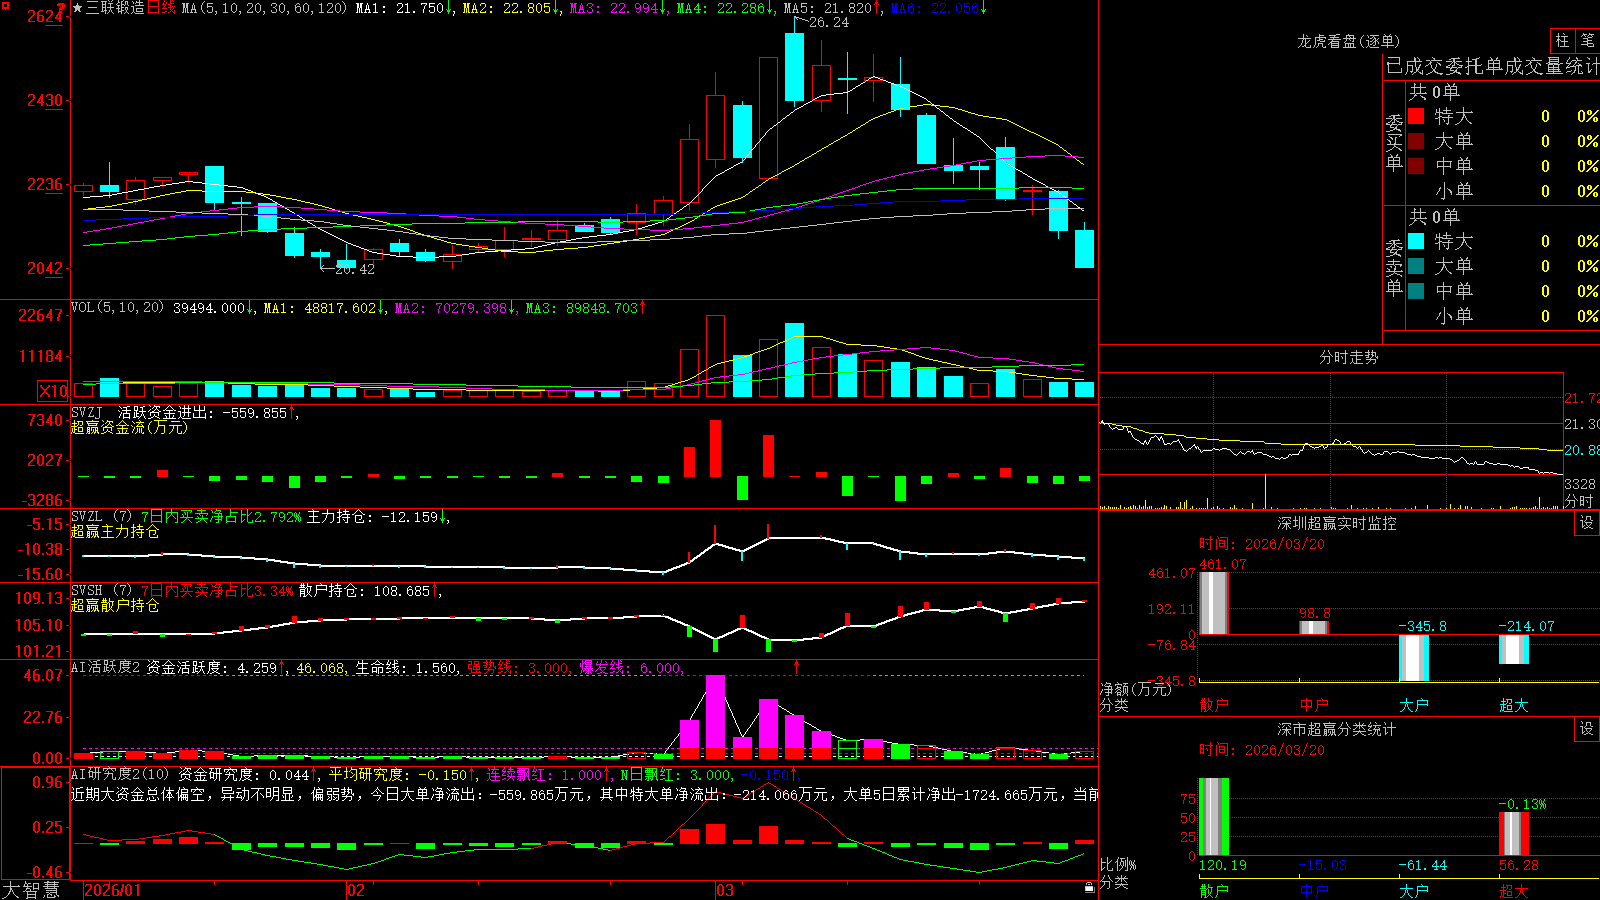
Task: Click the SVZJ indicator label
Action: coord(87,412)
